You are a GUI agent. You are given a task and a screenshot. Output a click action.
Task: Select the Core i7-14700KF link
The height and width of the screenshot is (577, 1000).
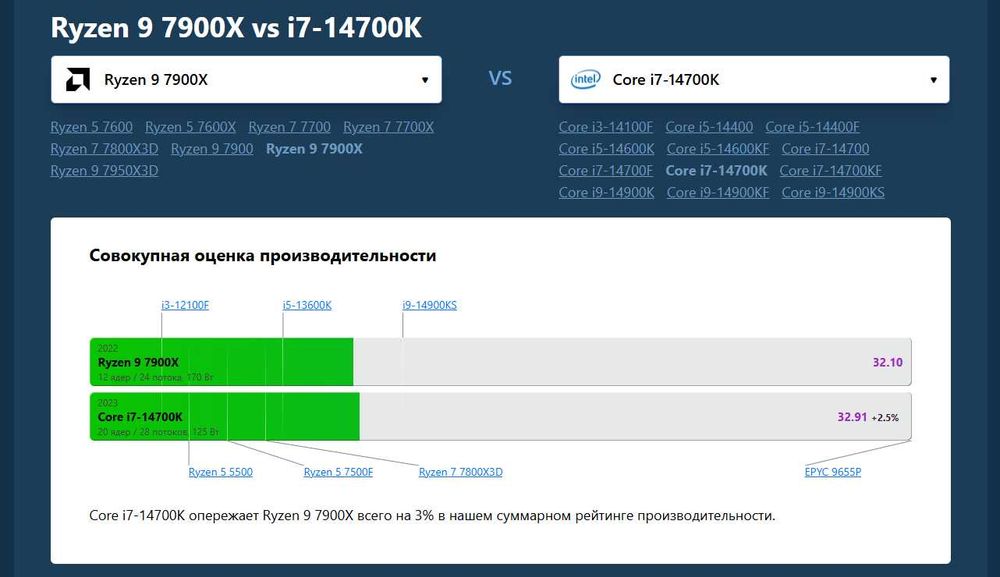(x=831, y=170)
